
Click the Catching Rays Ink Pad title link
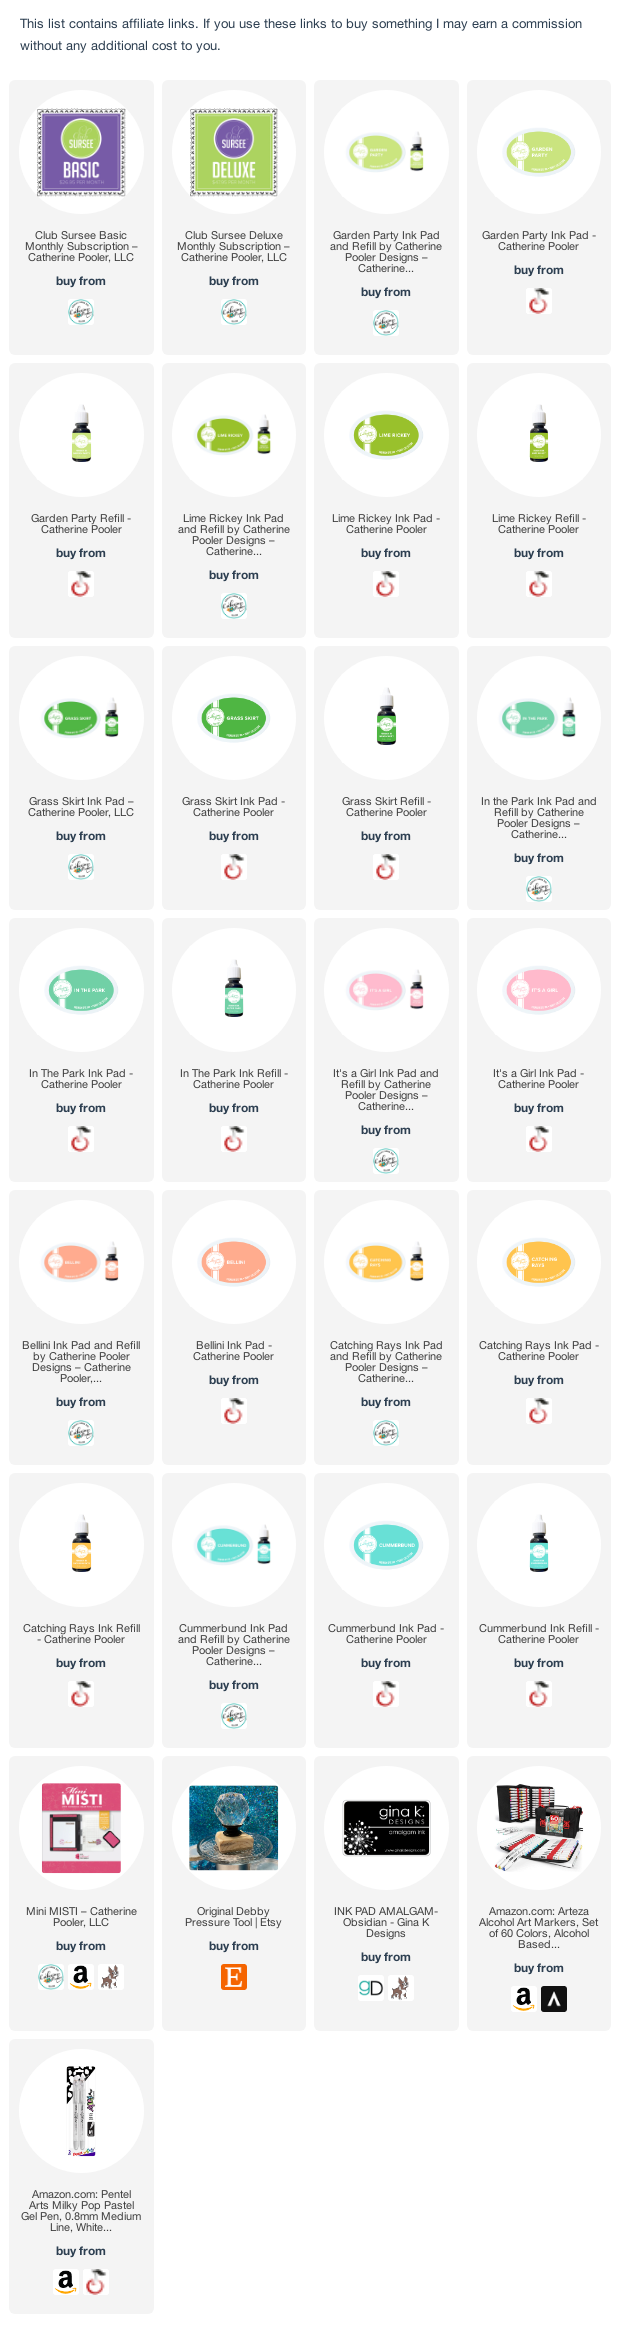(x=538, y=1351)
